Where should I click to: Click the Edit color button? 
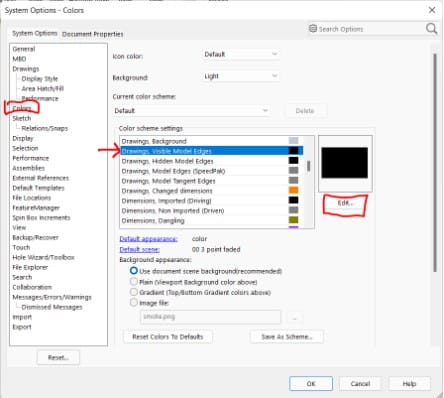[x=345, y=203]
